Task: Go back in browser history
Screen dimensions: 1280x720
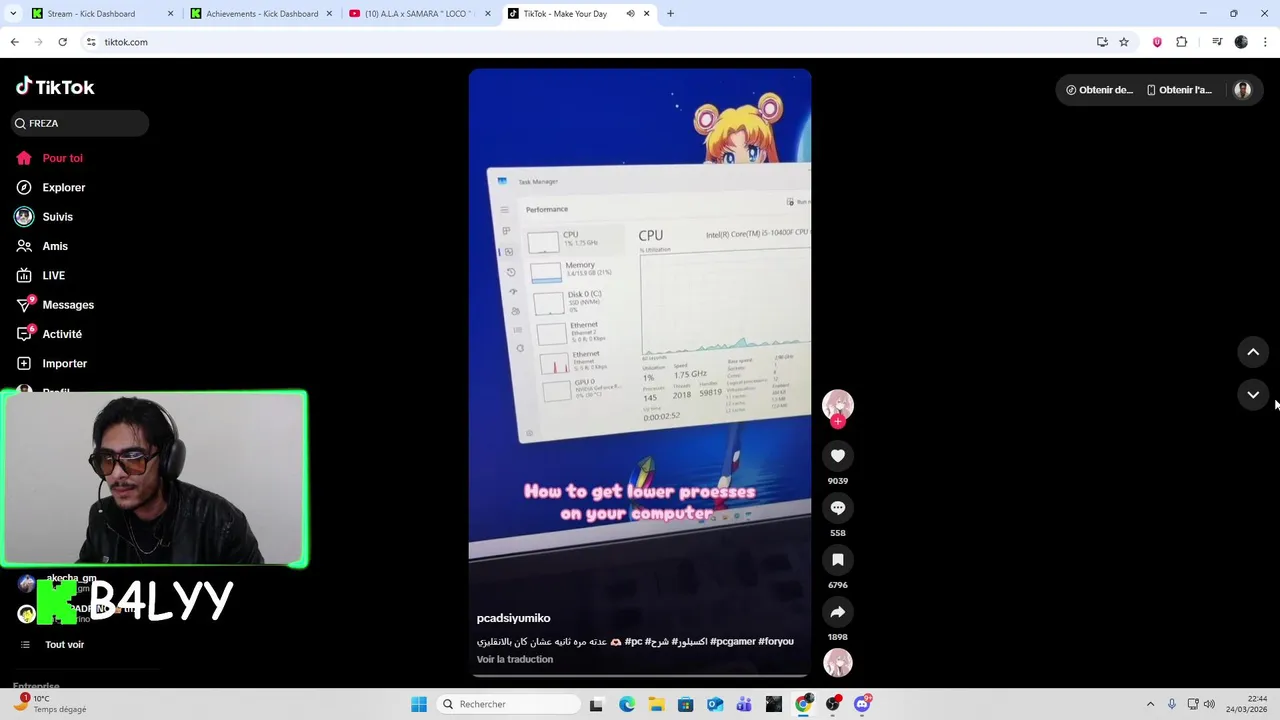Action: (x=14, y=42)
